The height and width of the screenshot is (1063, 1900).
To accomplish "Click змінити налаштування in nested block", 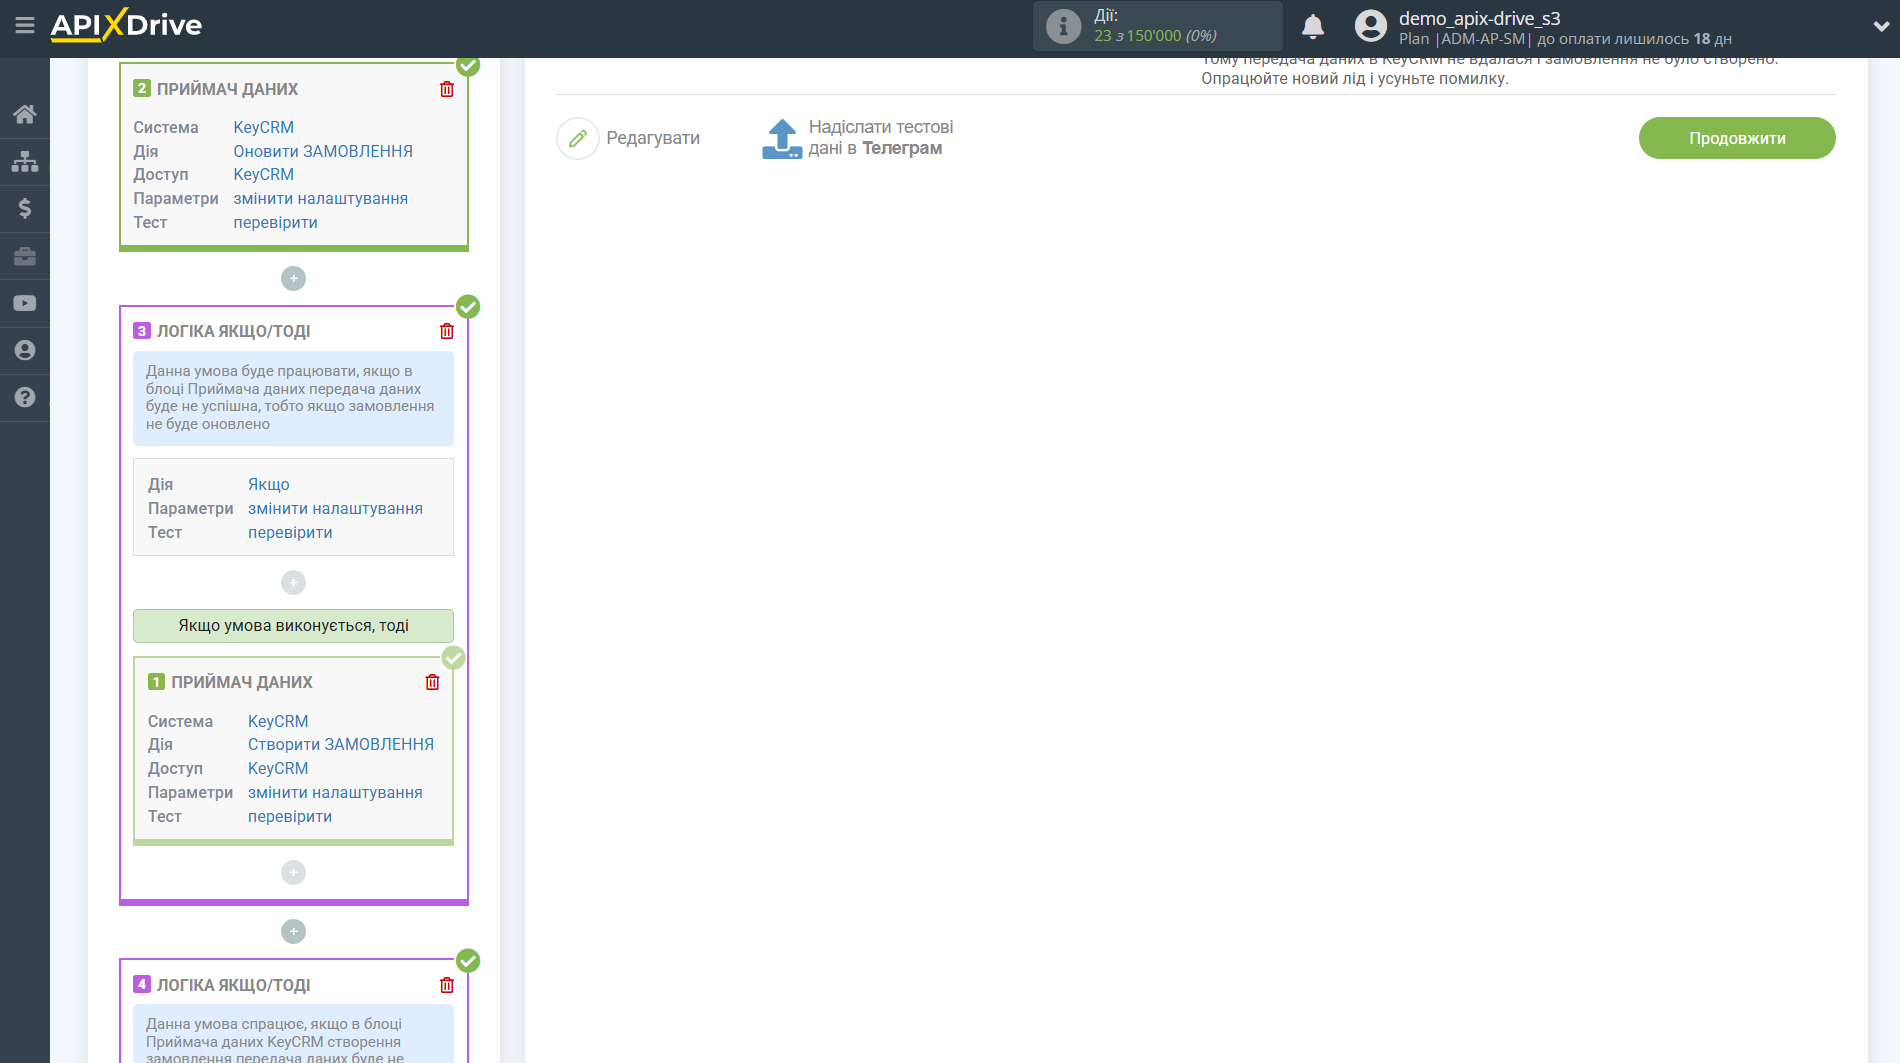I will pos(335,792).
